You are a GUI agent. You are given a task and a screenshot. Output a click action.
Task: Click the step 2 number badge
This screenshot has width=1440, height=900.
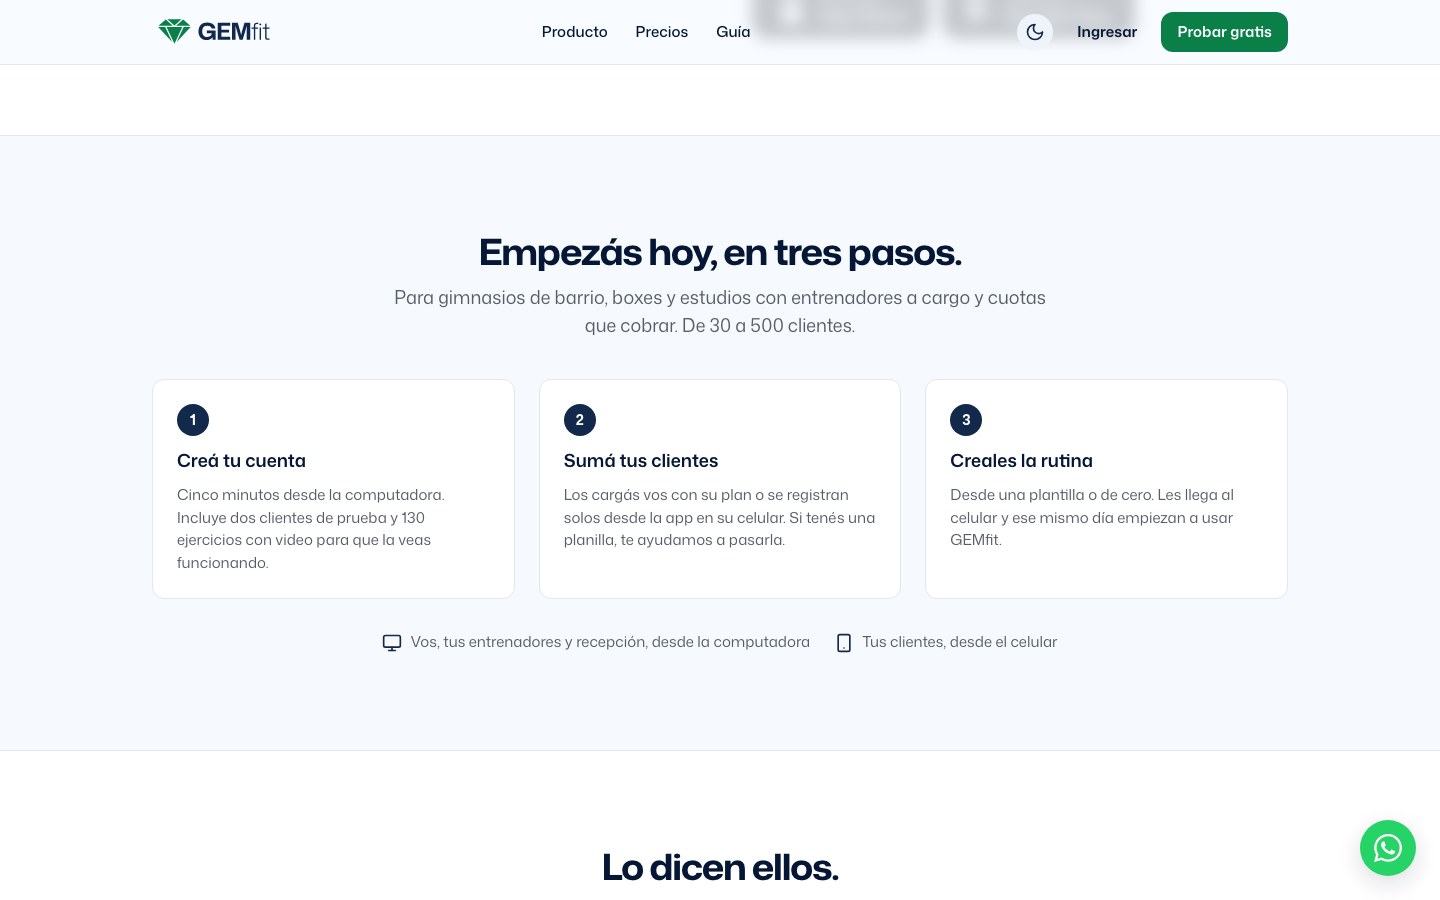click(580, 420)
